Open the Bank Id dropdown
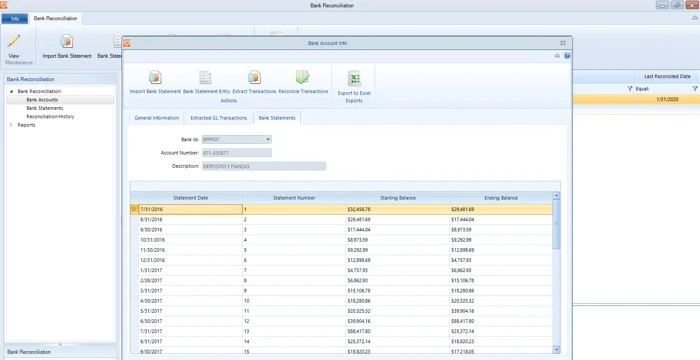This screenshot has width=700, height=360. click(x=268, y=139)
